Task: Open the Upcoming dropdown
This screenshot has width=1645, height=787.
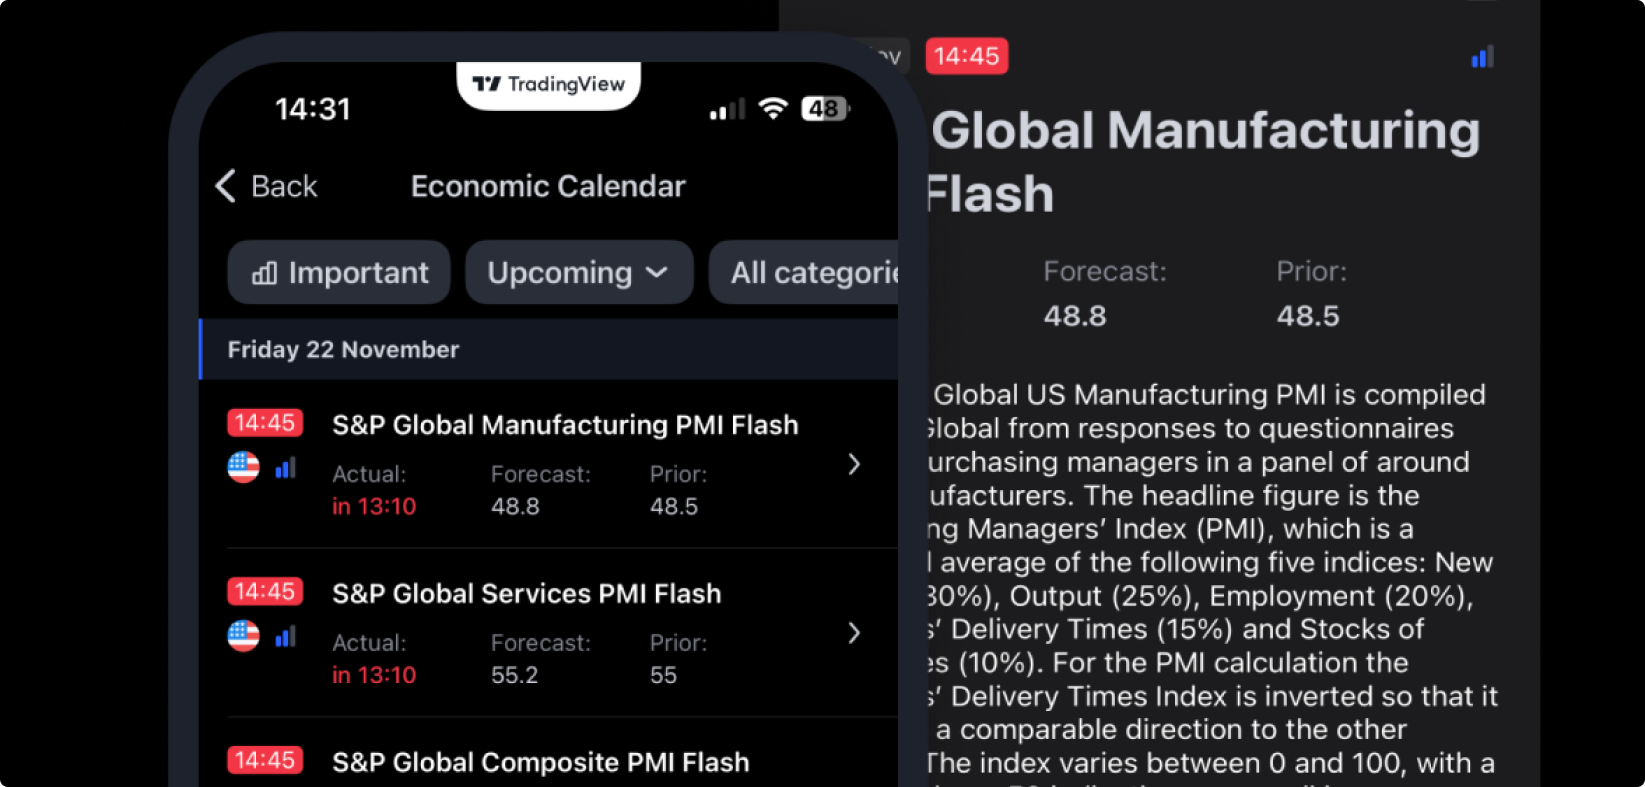Action: pos(578,272)
